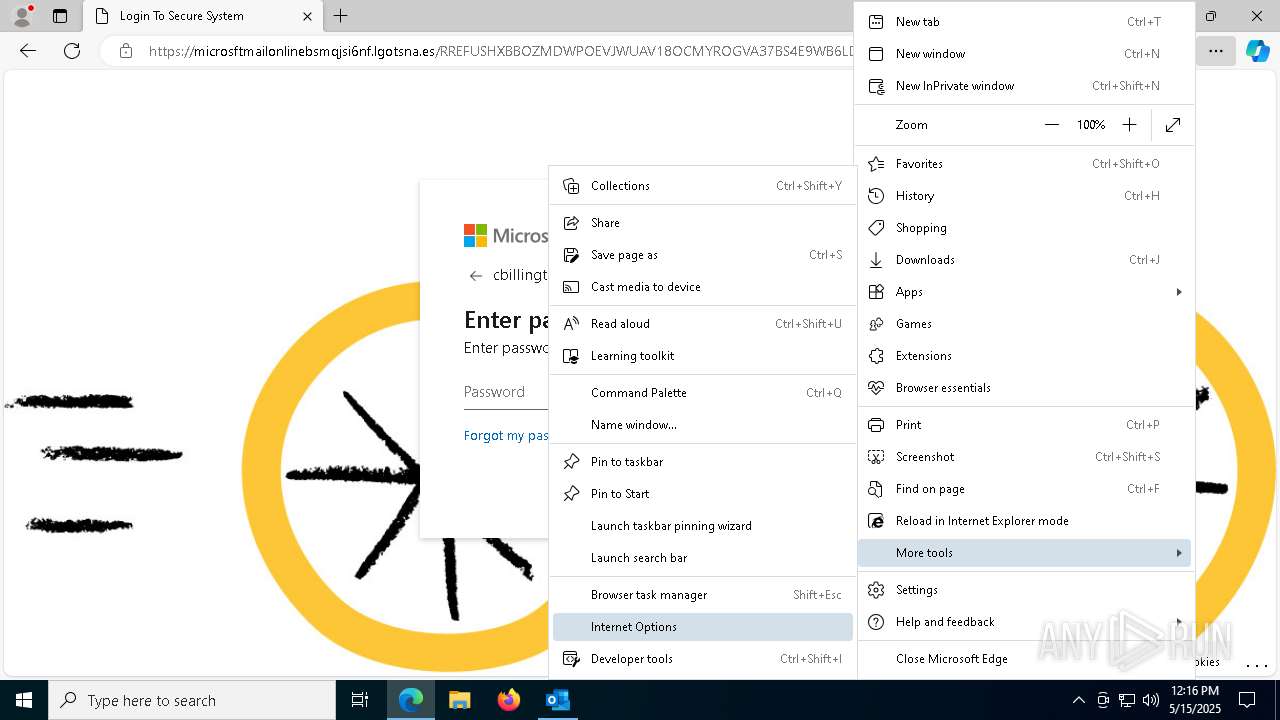
Task: Go back using arrow beside email
Action: tap(476, 276)
